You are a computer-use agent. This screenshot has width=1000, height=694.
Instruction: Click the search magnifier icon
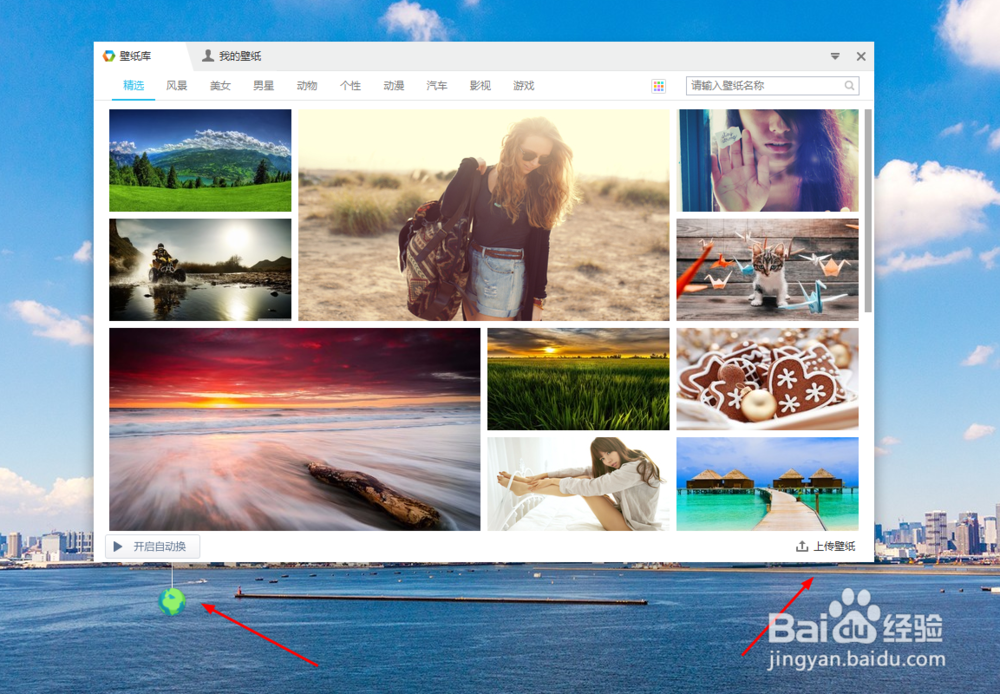849,85
